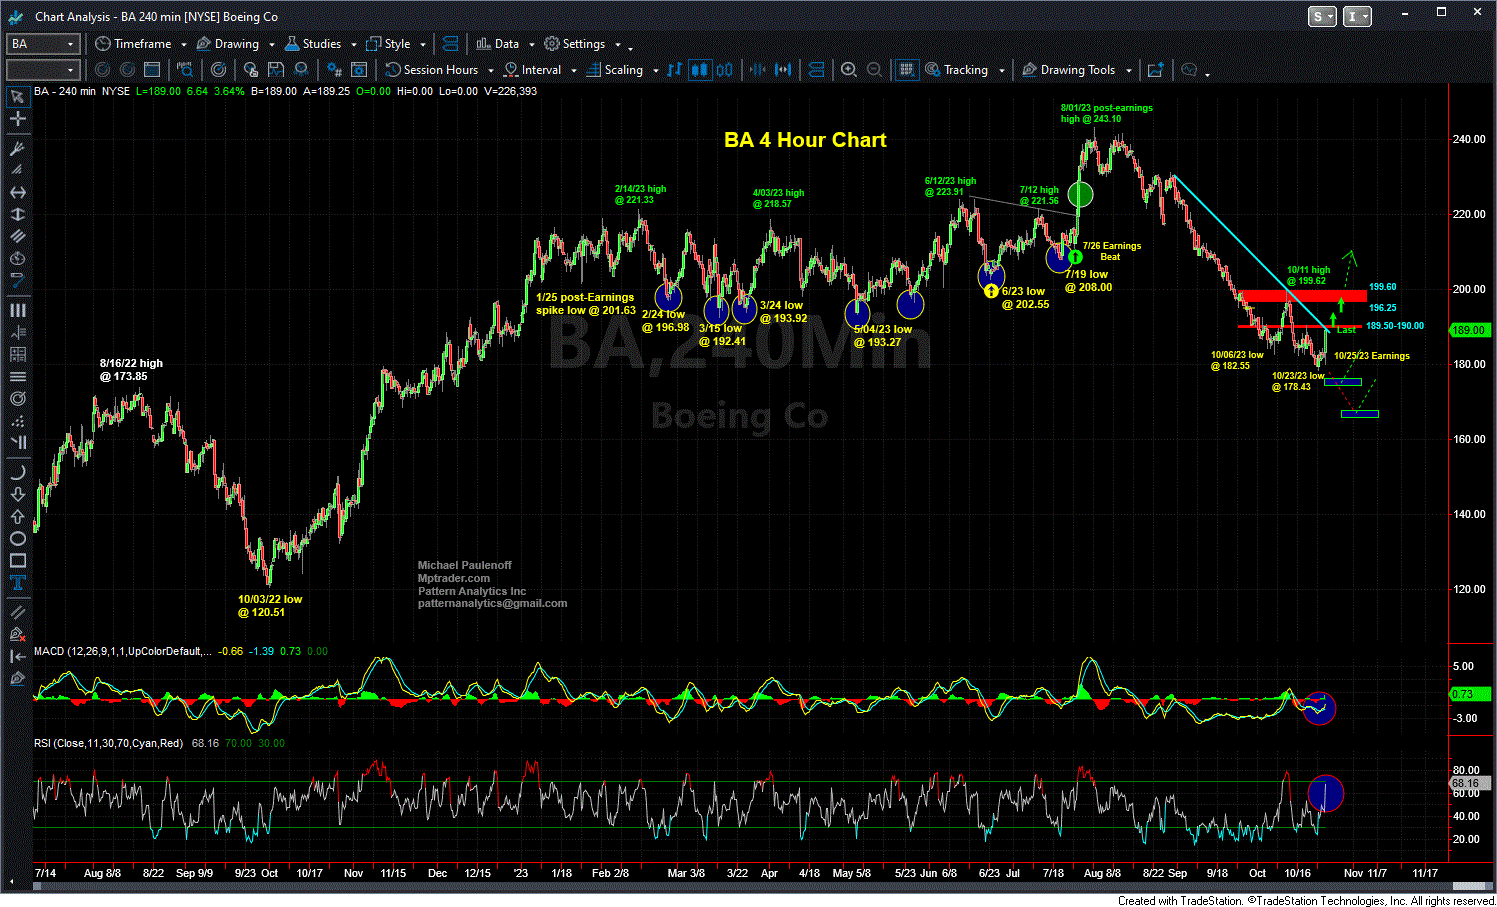Open the Settings menu
This screenshot has height=907, width=1497.
575,44
